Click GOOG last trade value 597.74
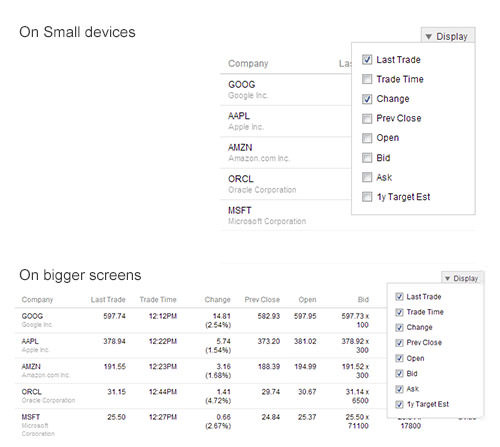This screenshot has height=447, width=500. point(114,316)
